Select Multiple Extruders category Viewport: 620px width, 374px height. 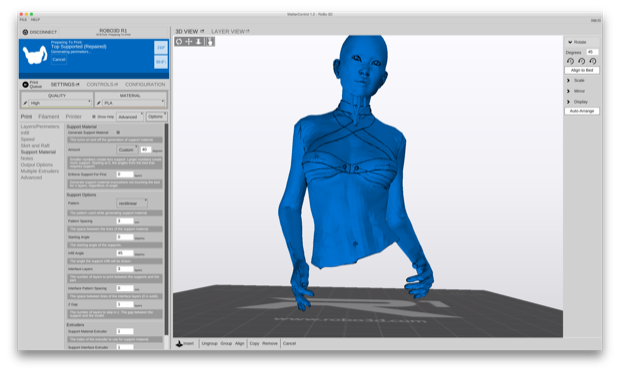pyautogui.click(x=40, y=171)
